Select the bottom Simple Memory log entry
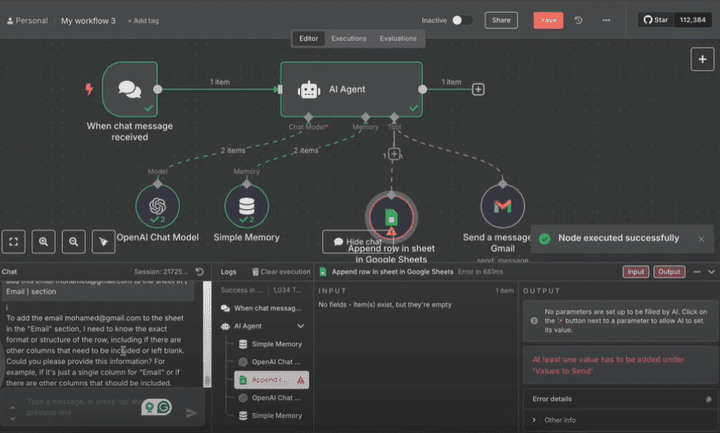 click(271, 416)
